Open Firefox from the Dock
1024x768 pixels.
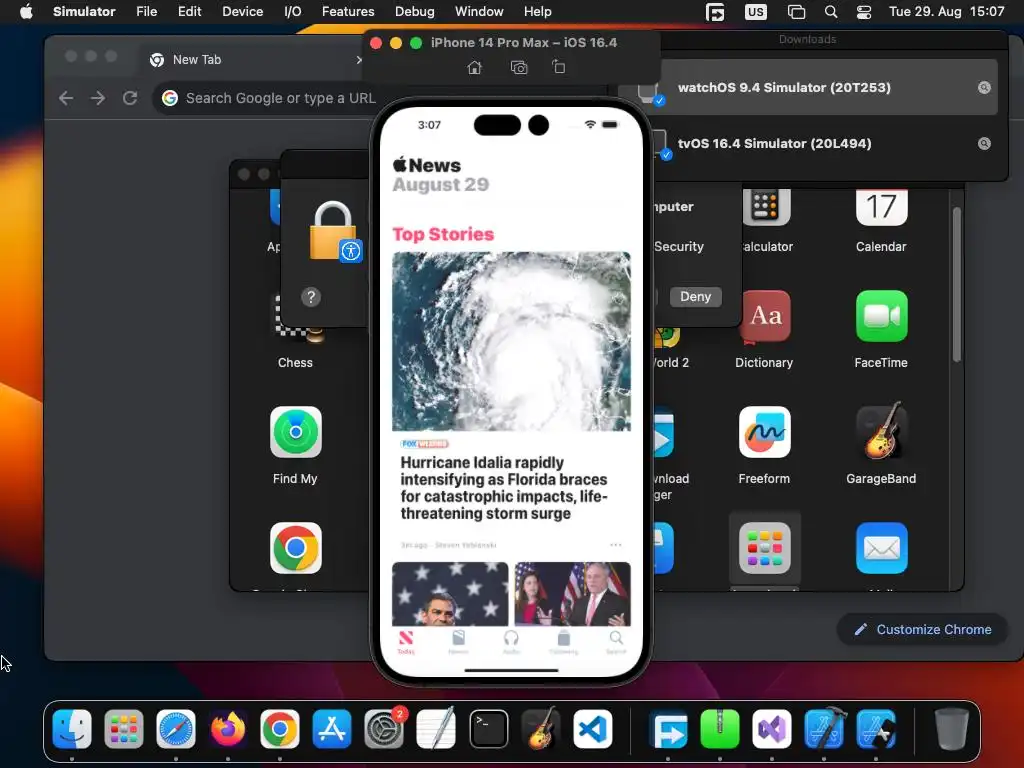pos(228,728)
